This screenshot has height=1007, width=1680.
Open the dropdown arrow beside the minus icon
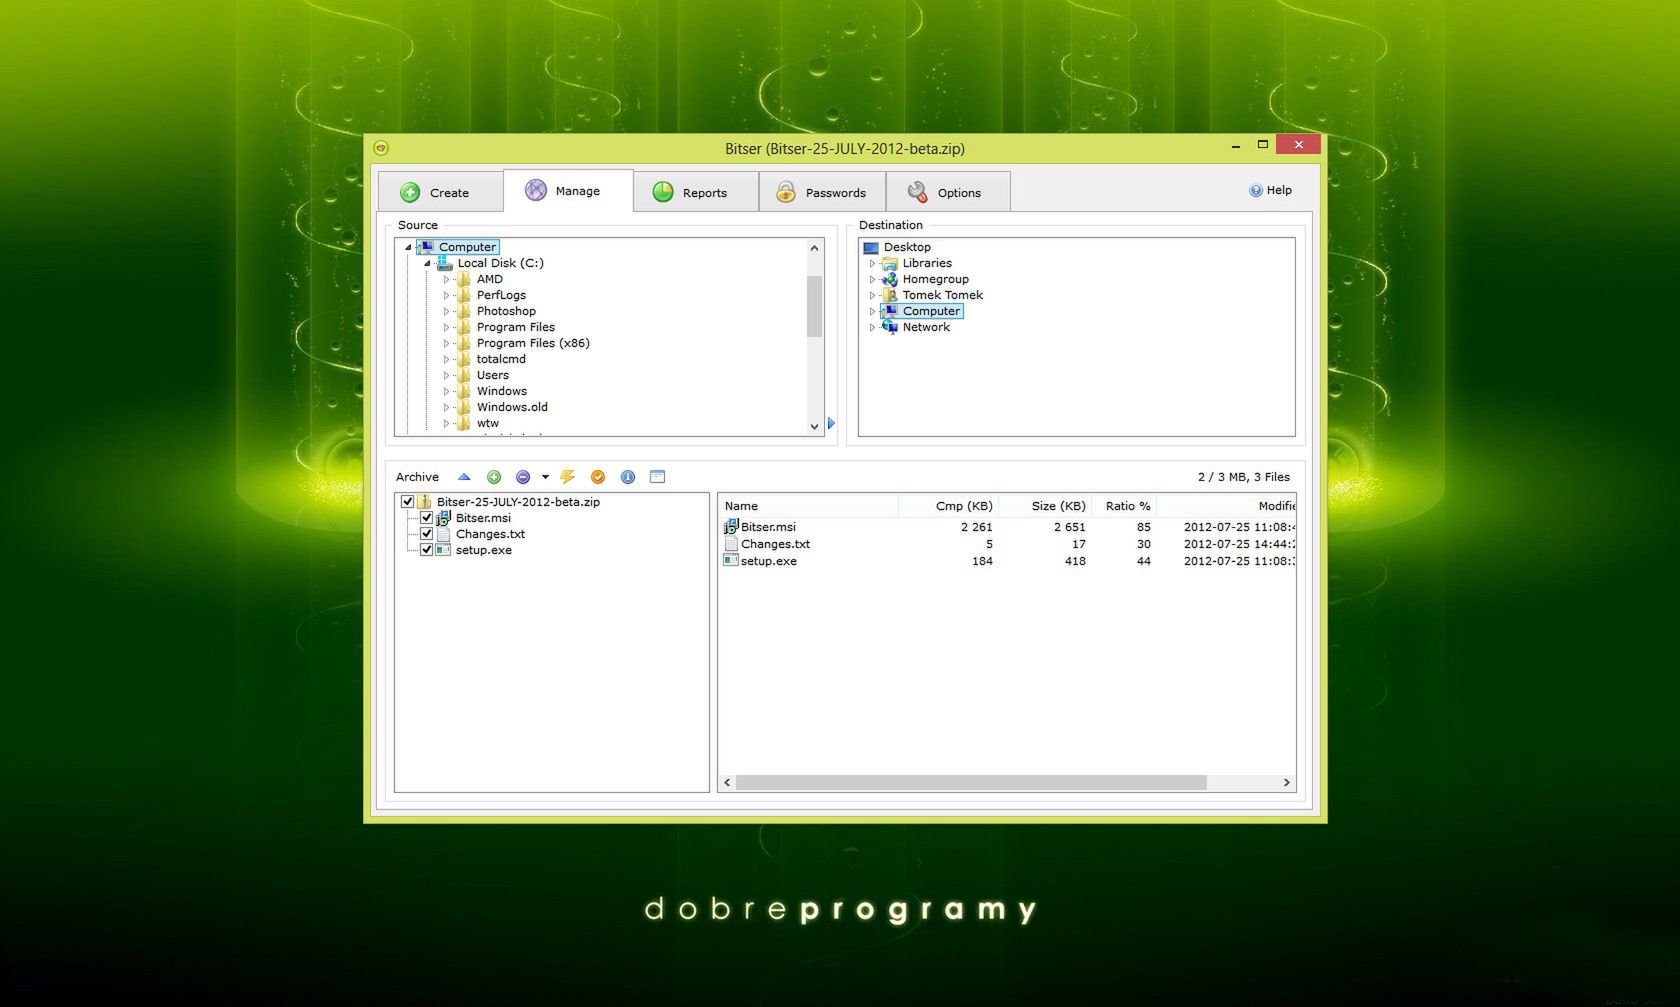545,477
